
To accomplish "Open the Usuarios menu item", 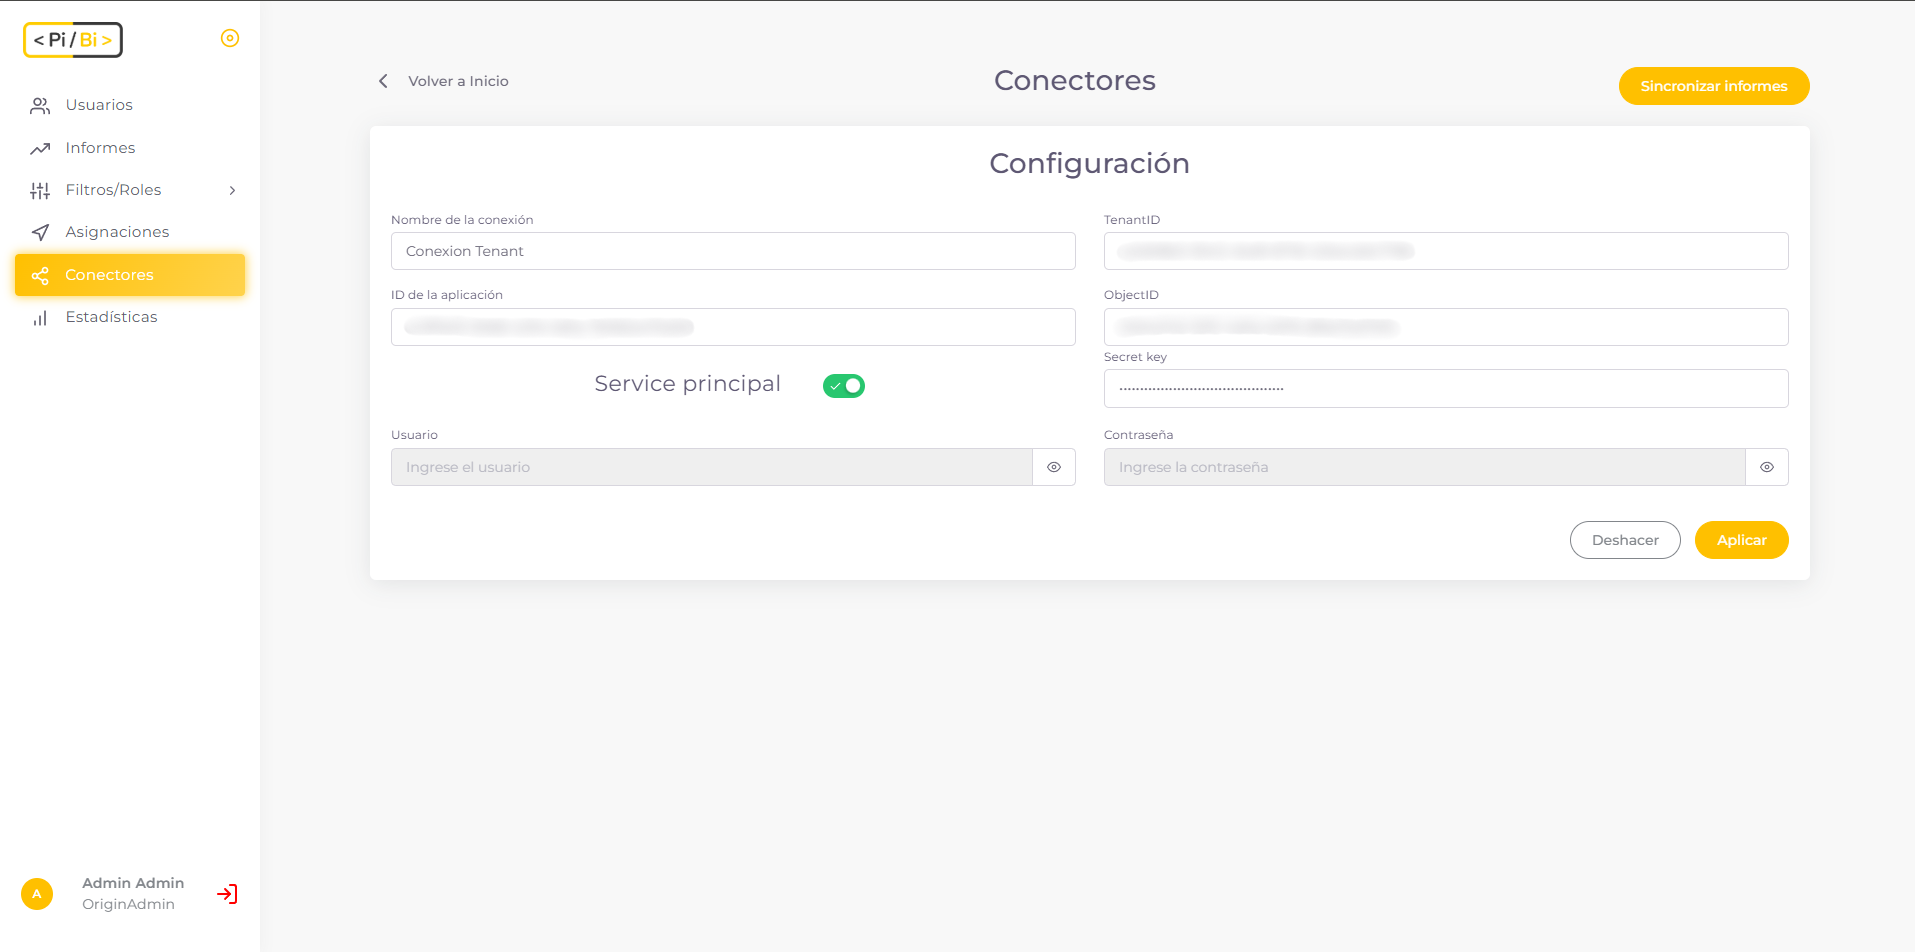I will (130, 105).
